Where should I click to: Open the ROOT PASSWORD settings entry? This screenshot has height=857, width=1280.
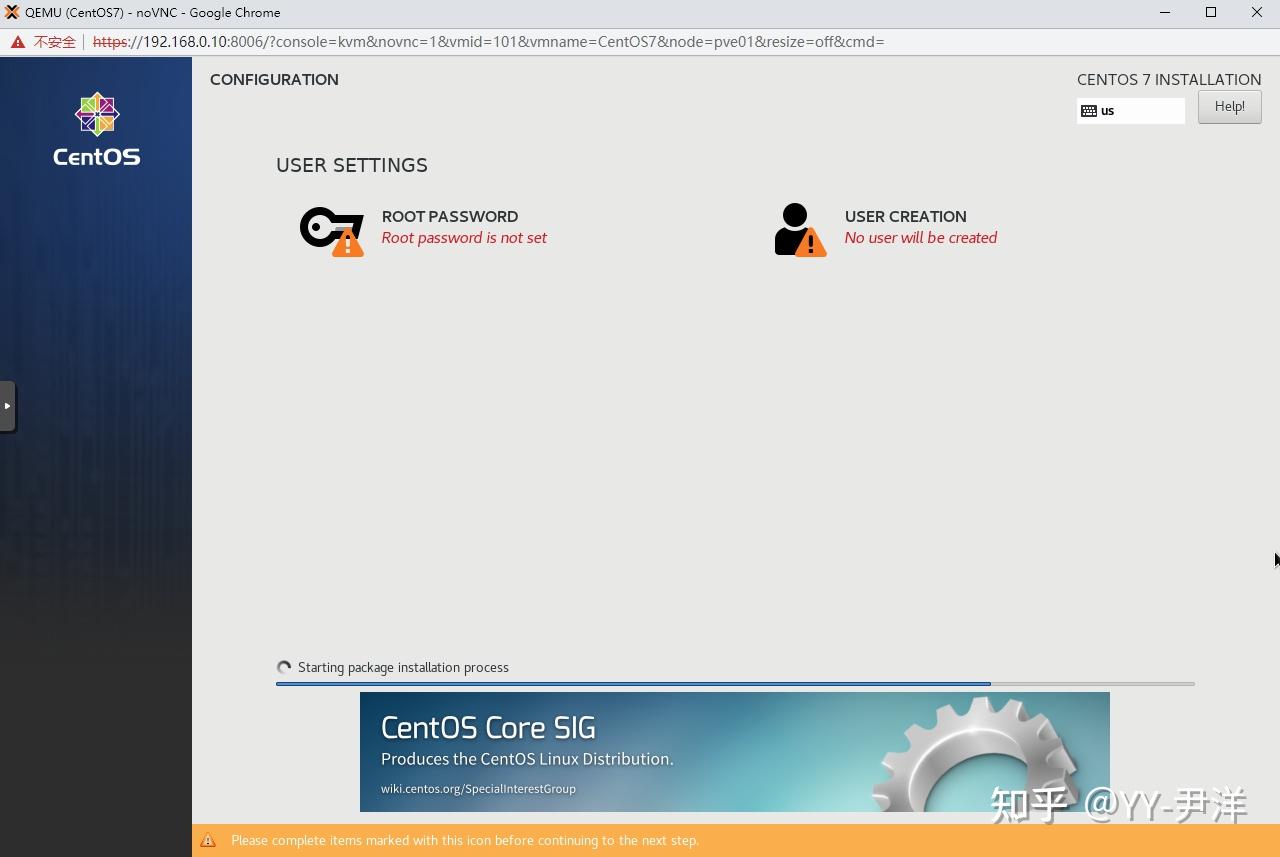[x=450, y=216]
